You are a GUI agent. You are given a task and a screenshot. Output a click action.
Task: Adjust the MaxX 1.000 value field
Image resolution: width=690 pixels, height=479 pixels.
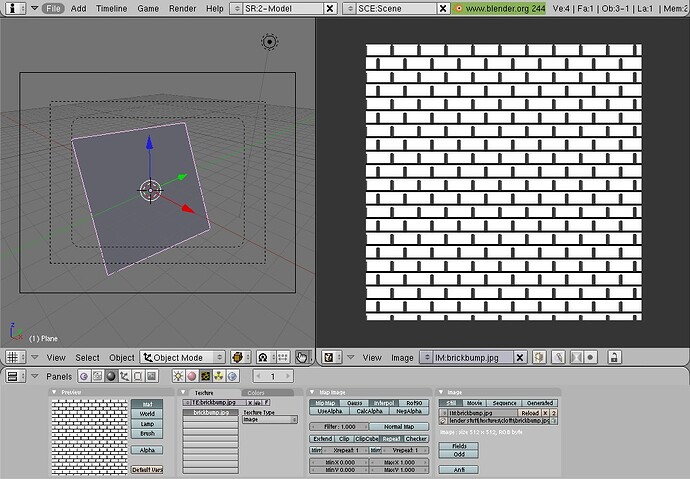(399, 462)
